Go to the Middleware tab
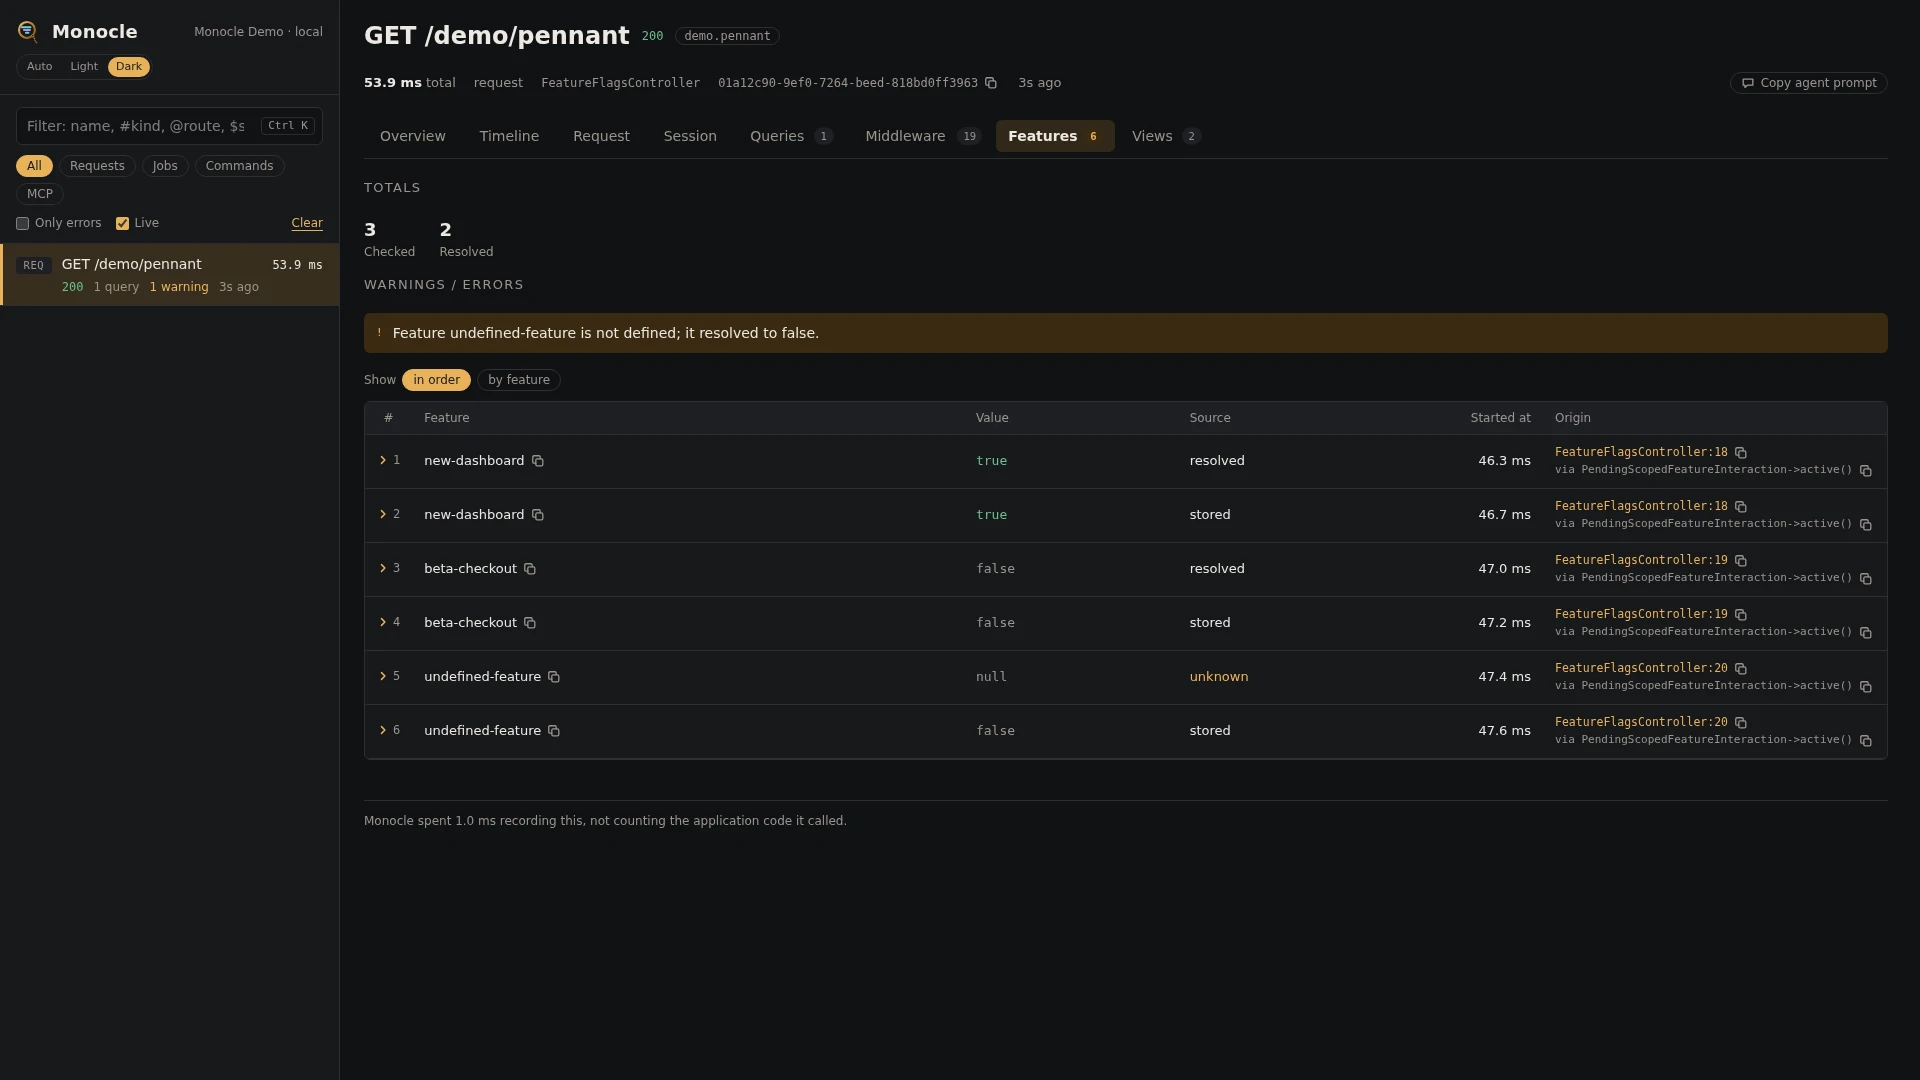Image resolution: width=1920 pixels, height=1080 pixels. pos(922,136)
